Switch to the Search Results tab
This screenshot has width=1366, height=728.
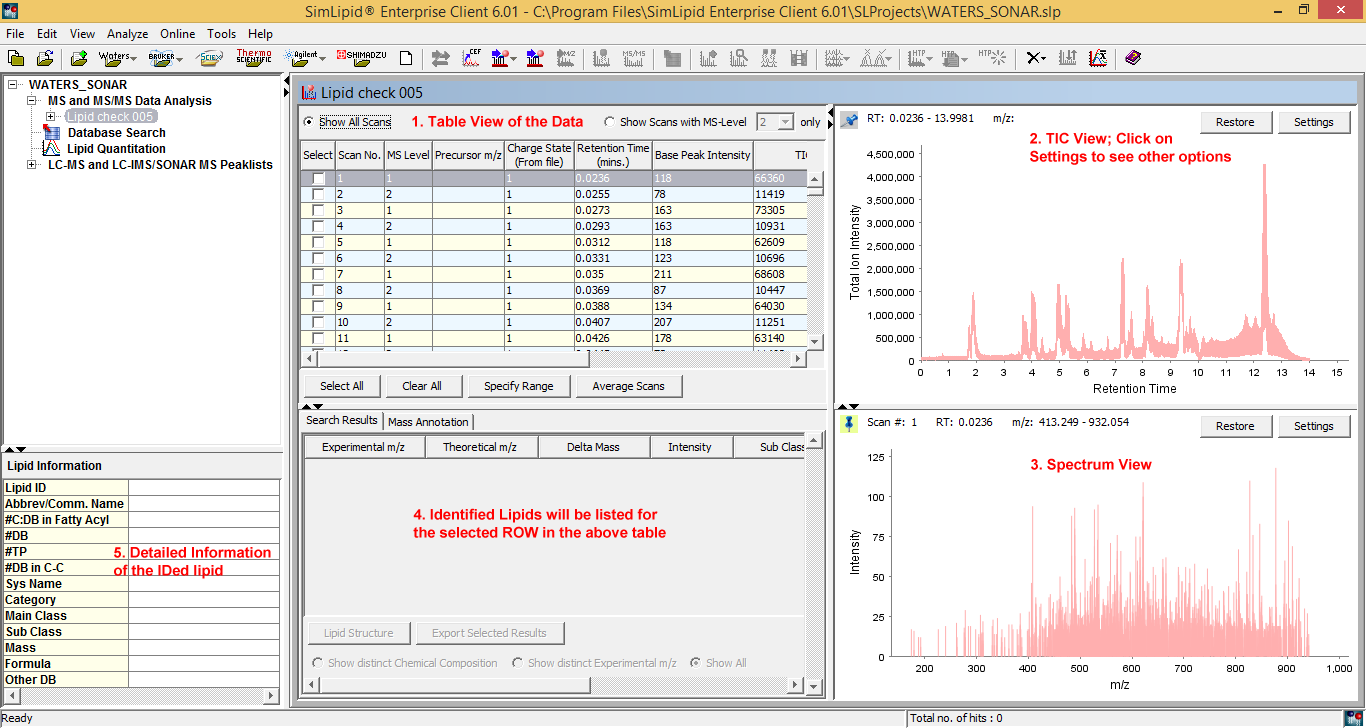pos(342,420)
